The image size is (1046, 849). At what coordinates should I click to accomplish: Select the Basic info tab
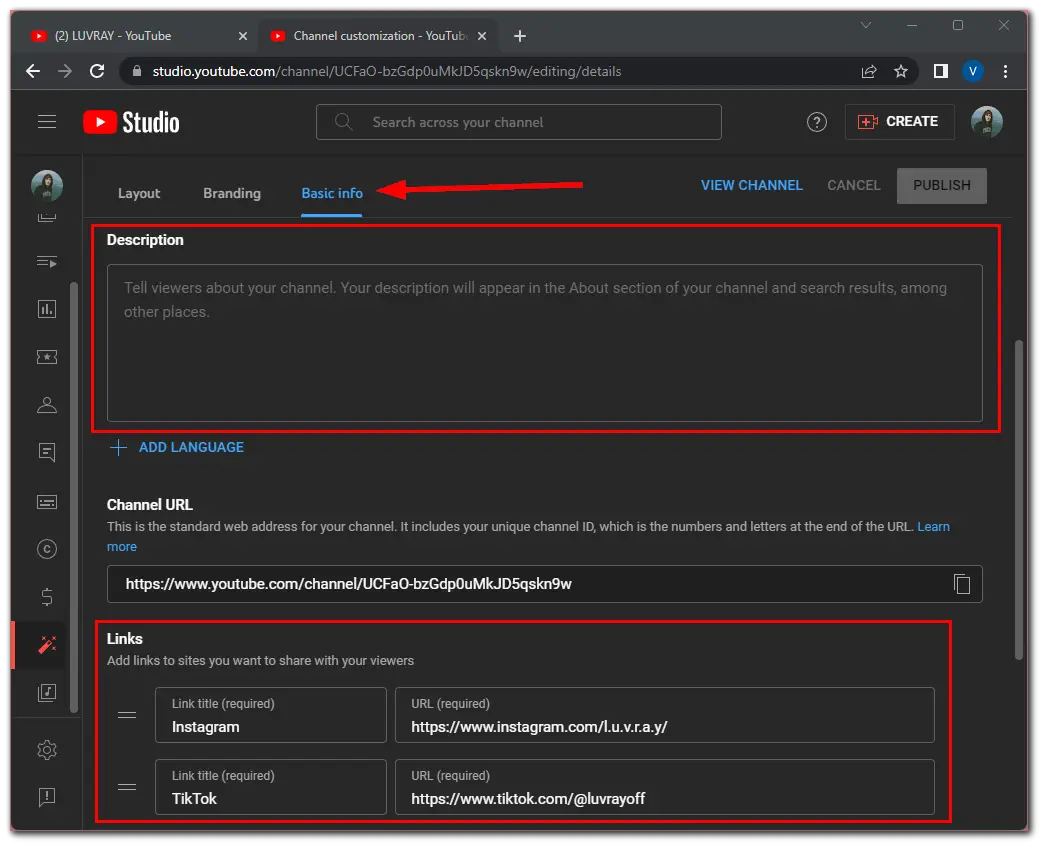pos(332,193)
